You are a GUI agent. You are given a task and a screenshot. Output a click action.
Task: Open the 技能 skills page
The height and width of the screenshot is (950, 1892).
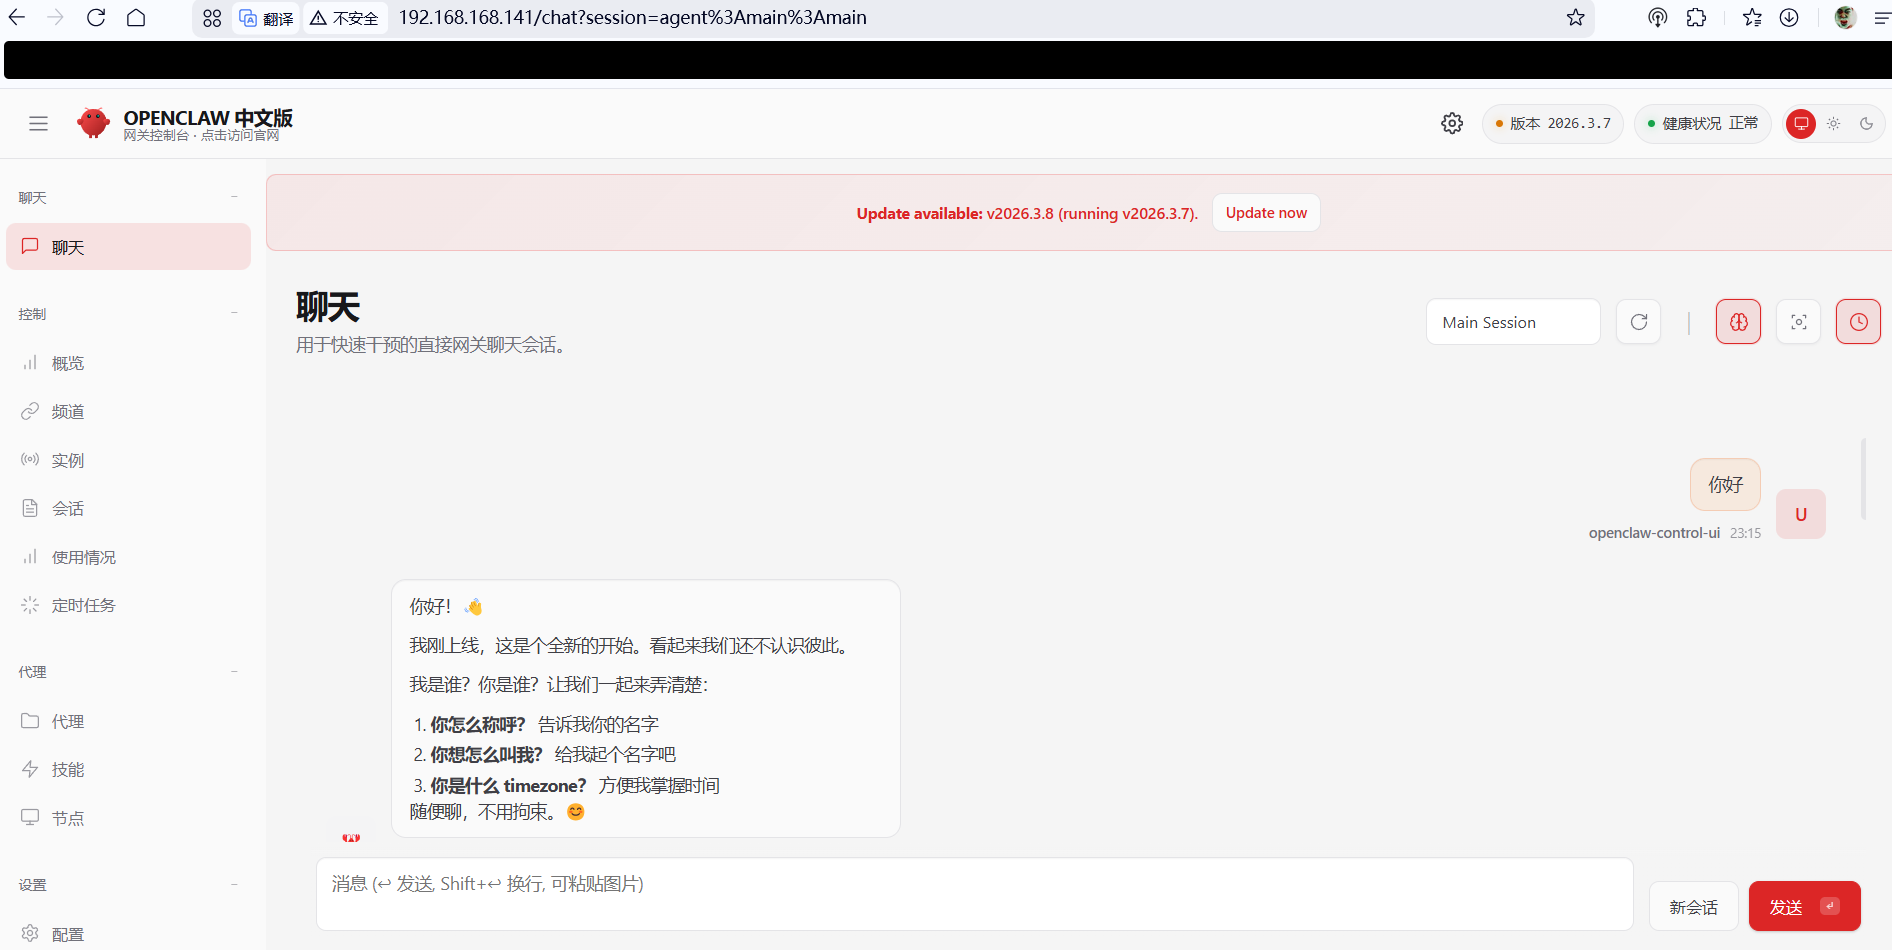[128, 769]
